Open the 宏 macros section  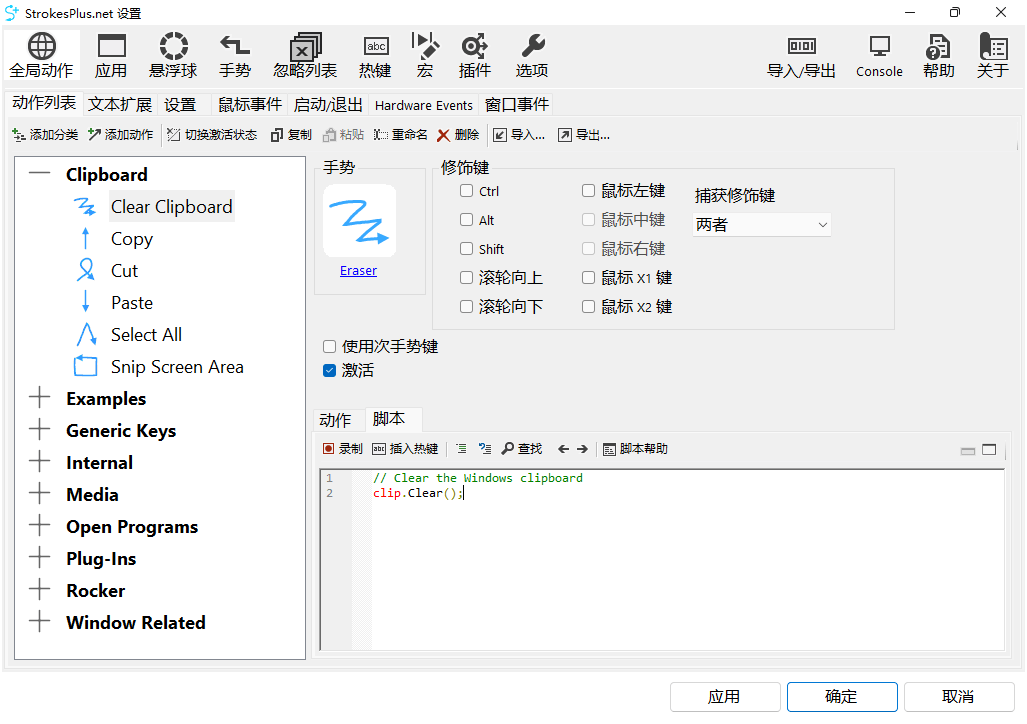pyautogui.click(x=425, y=55)
